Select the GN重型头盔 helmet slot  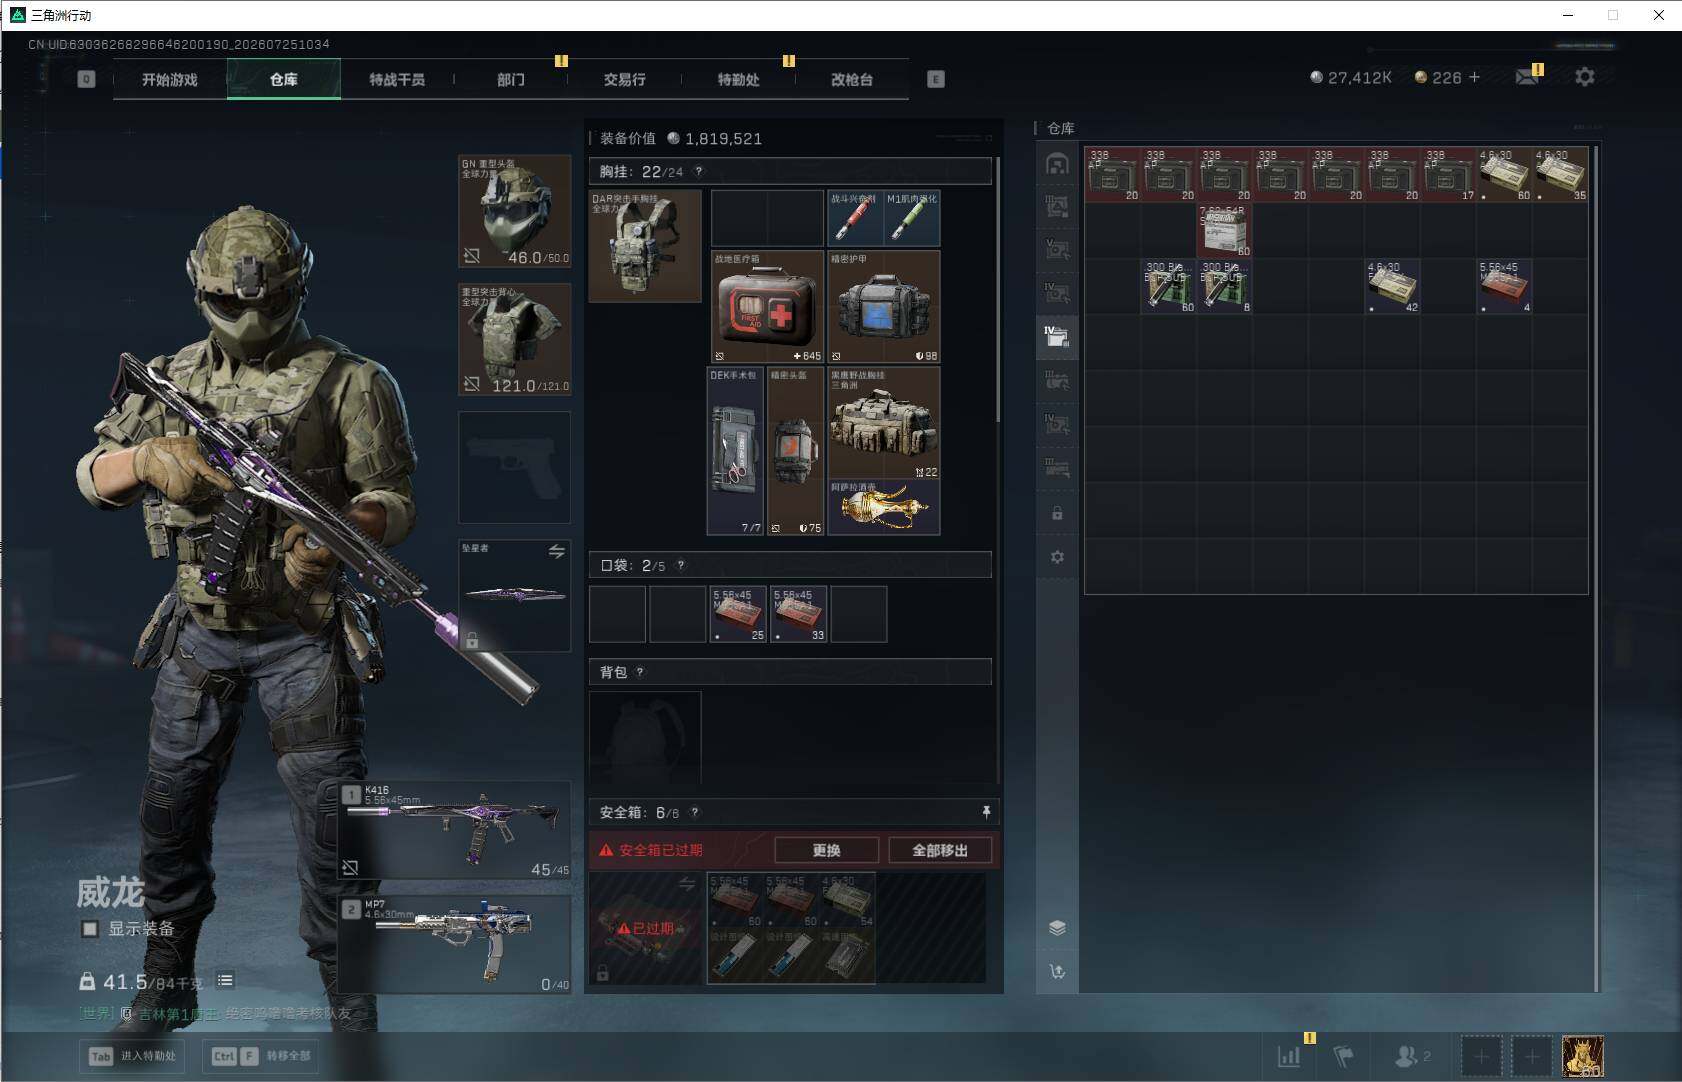point(514,211)
